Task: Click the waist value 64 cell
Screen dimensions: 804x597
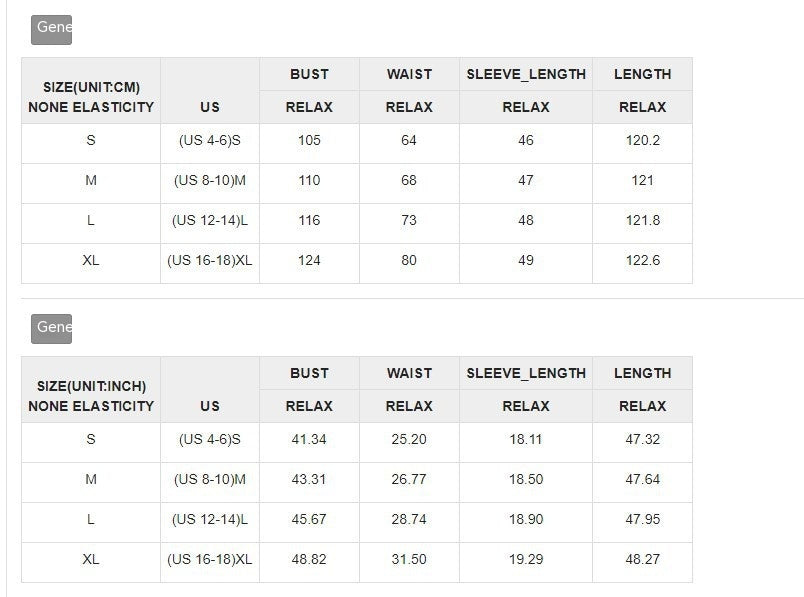Action: 409,141
